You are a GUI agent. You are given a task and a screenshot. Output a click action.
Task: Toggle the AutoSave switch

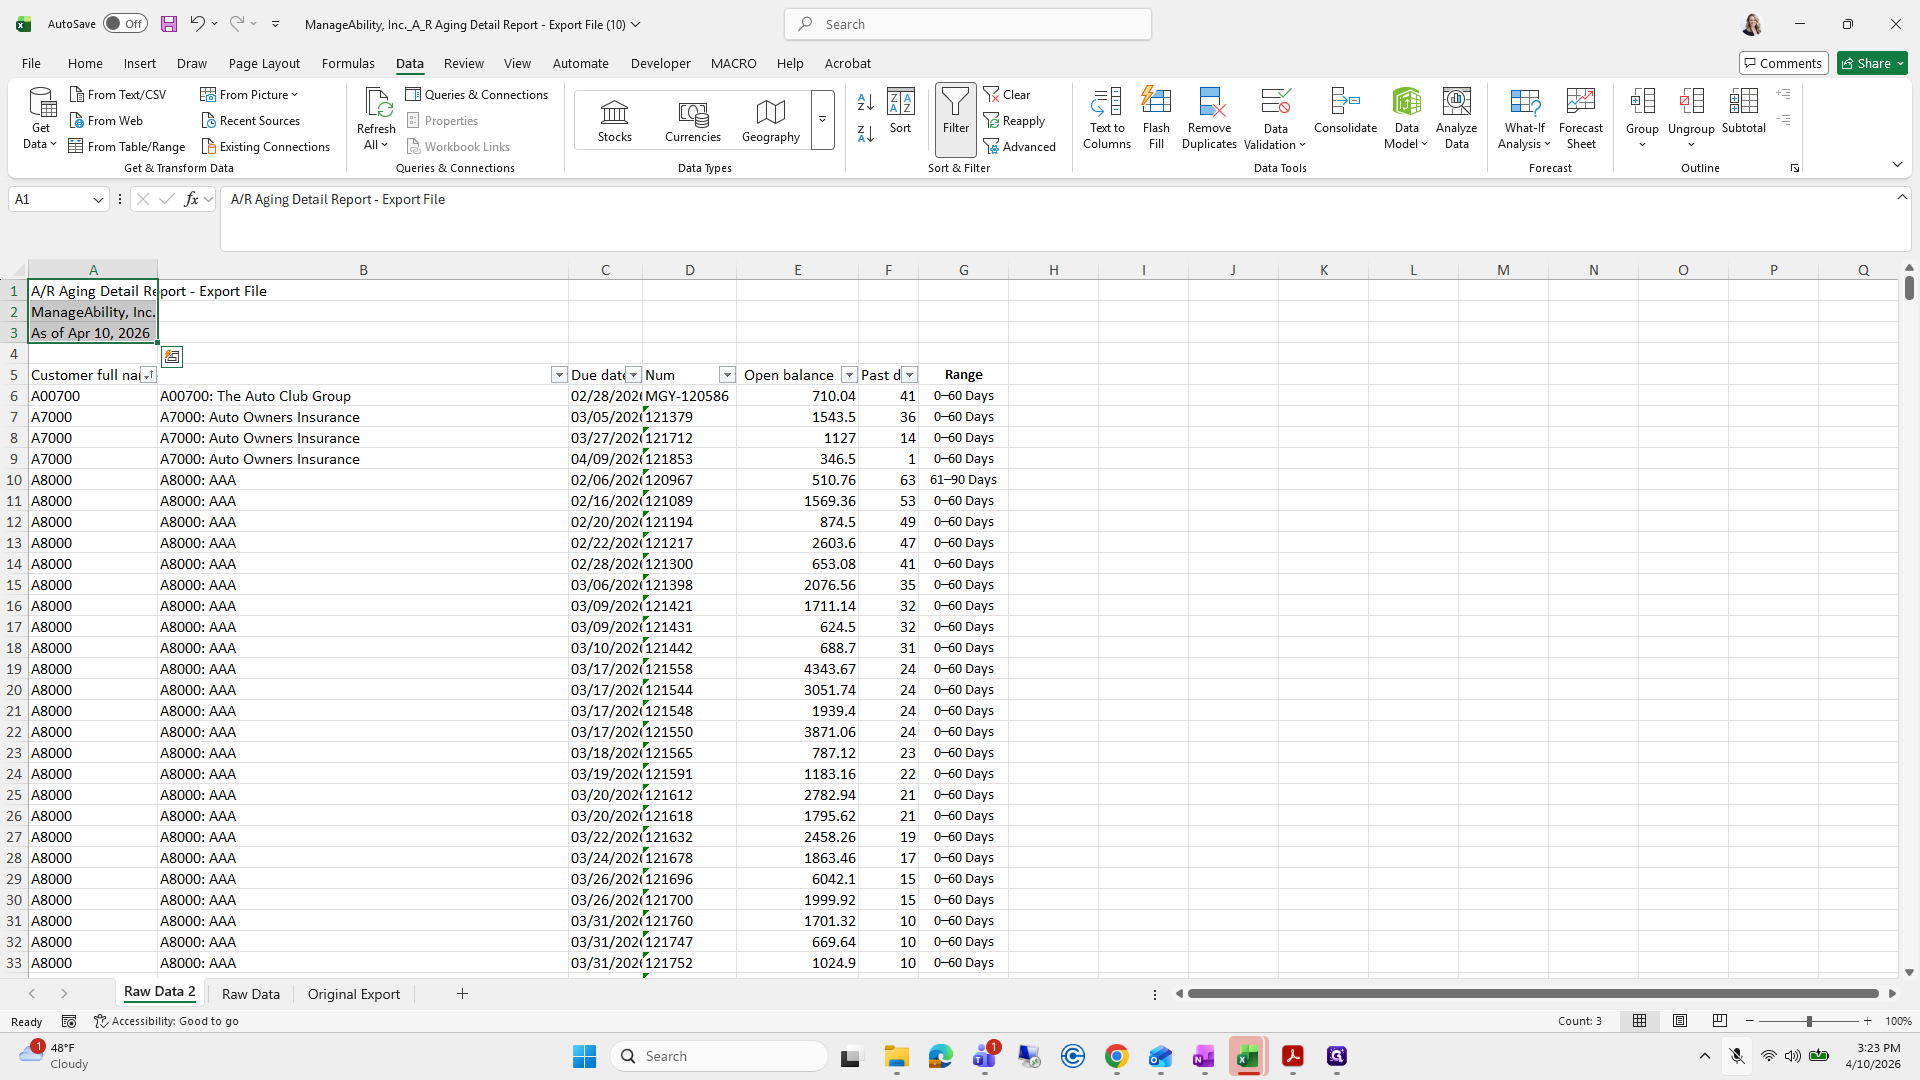pos(125,24)
